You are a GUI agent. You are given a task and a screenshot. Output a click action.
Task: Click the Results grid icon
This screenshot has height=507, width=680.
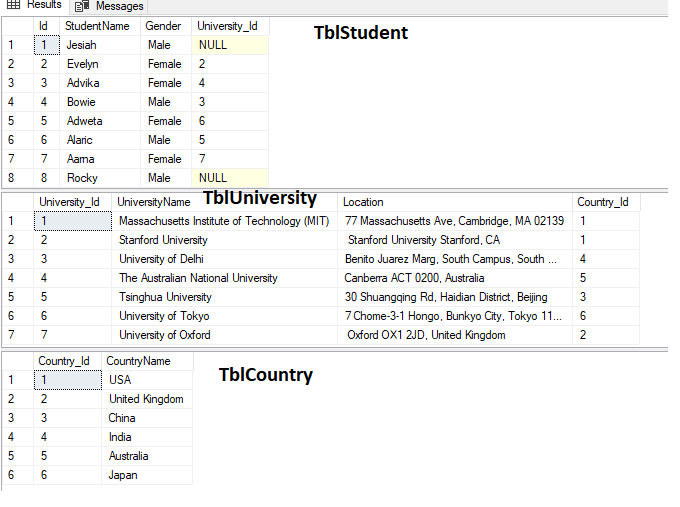point(13,5)
